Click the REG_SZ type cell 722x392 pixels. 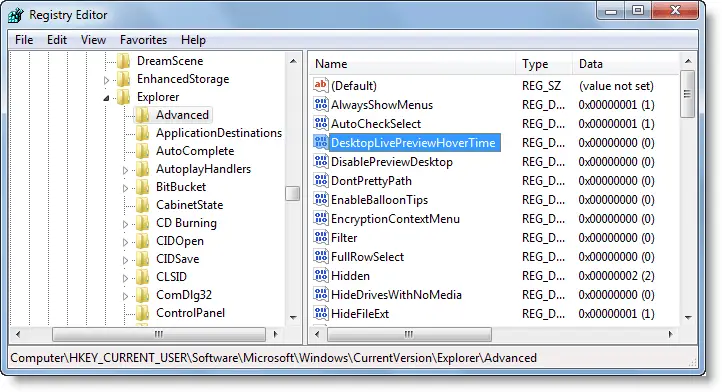pyautogui.click(x=541, y=86)
